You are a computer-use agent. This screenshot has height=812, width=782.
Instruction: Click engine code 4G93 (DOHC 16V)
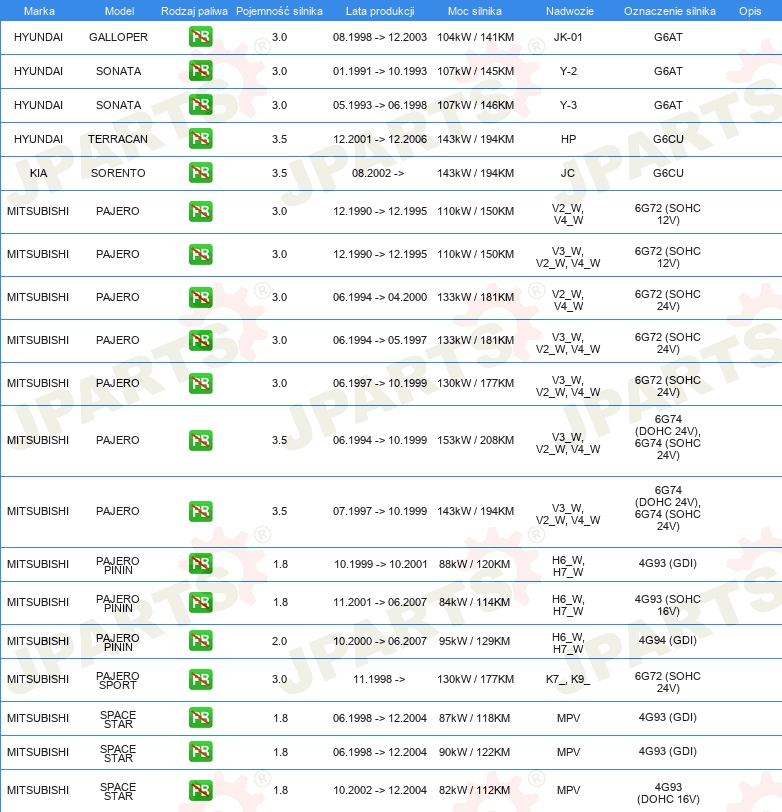click(668, 793)
